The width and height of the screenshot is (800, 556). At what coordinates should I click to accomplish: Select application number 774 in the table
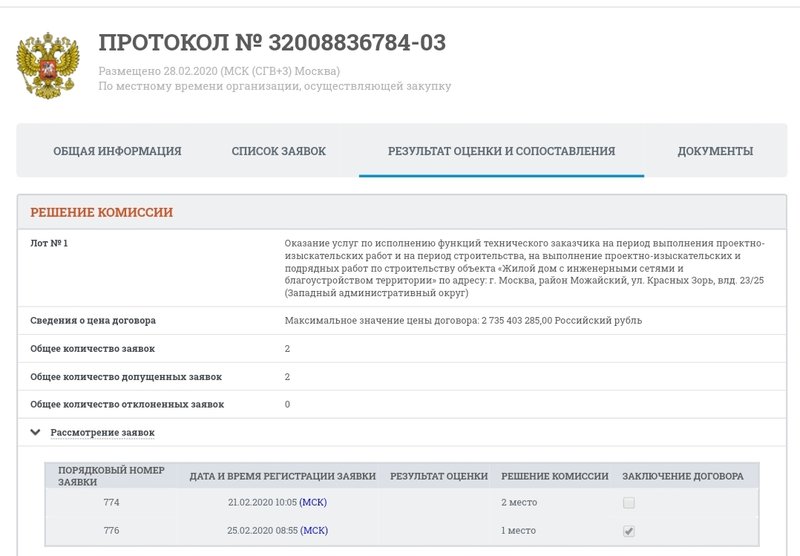[x=111, y=503]
